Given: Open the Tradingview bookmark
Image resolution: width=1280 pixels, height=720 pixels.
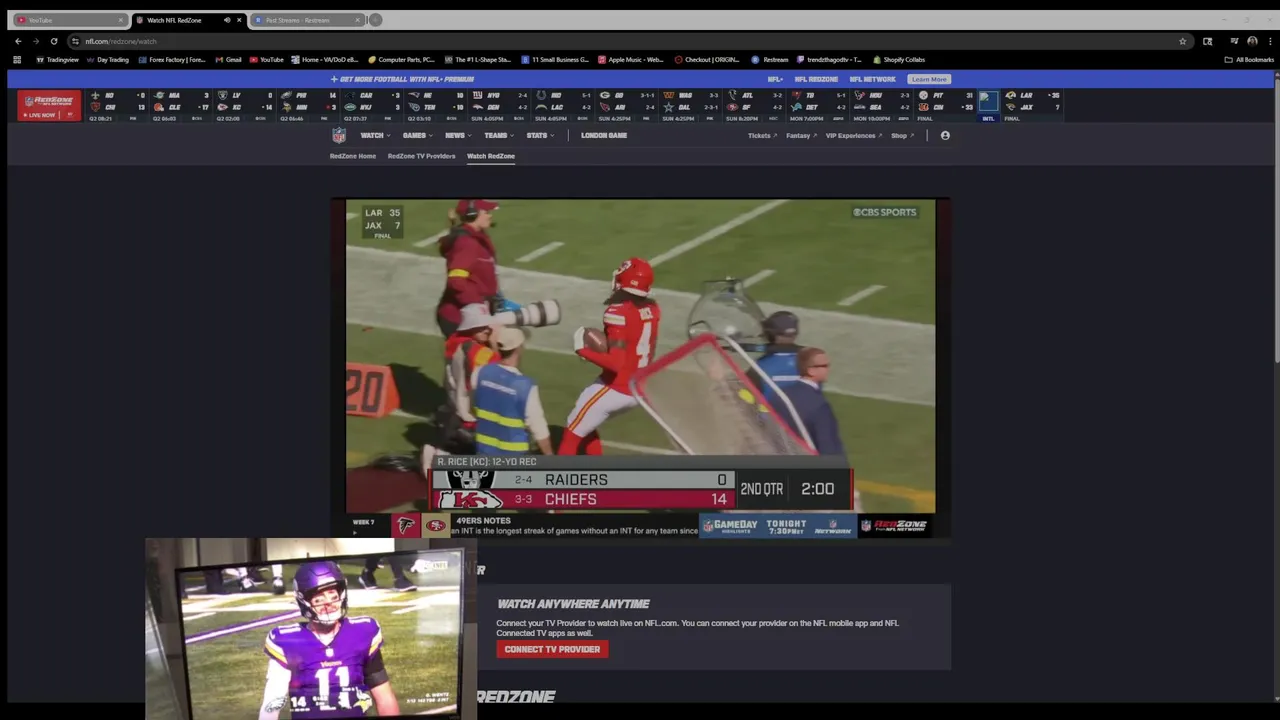Looking at the screenshot, I should [57, 59].
